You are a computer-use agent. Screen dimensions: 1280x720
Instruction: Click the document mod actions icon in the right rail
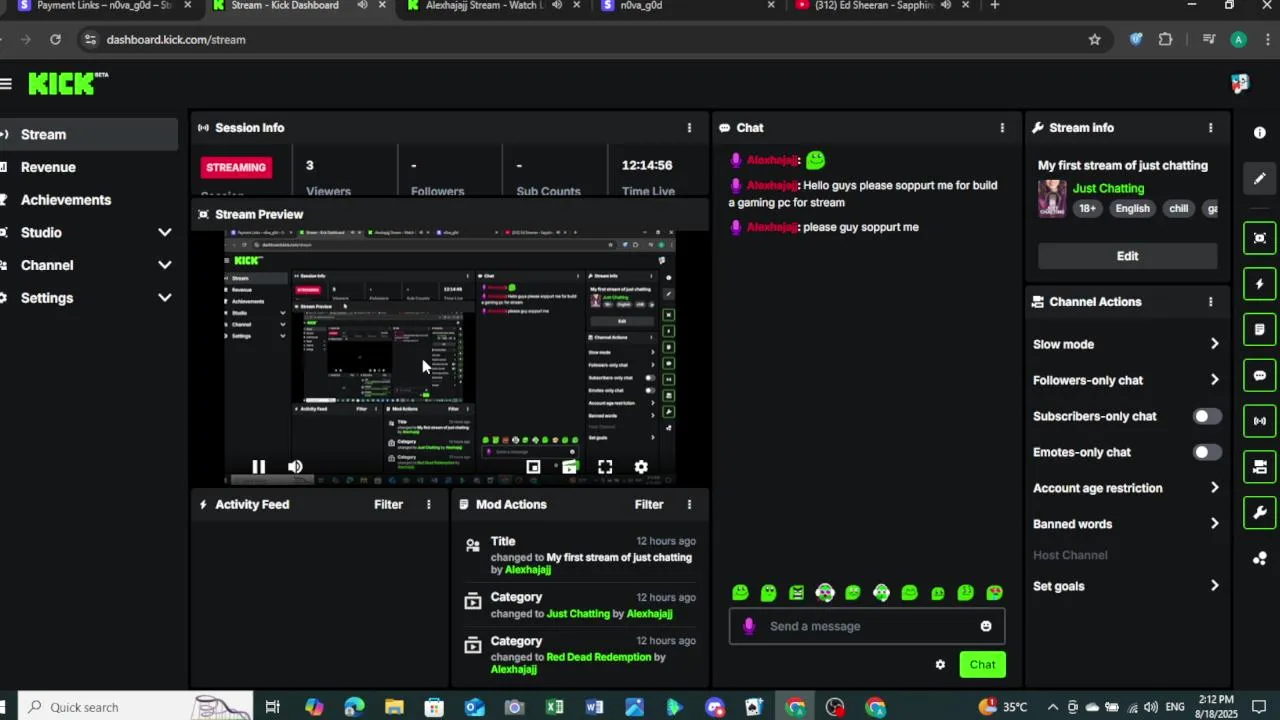coord(1259,329)
